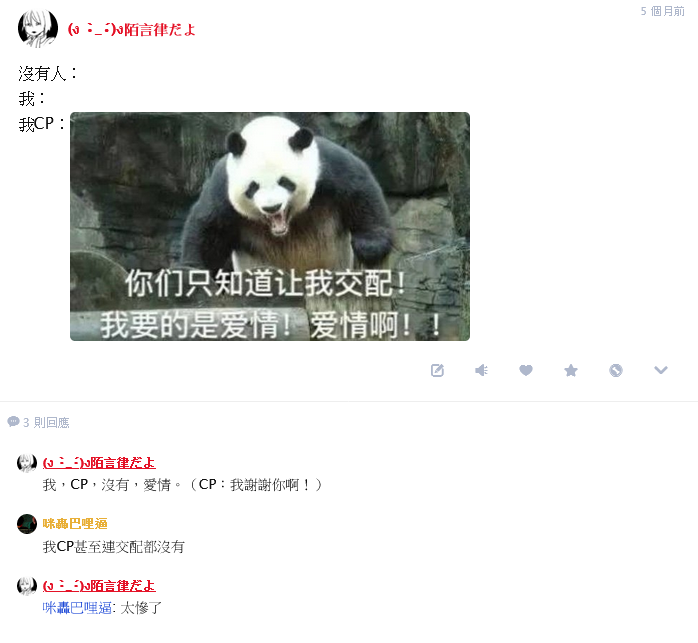Open author name 陌言律だよ in post header
The height and width of the screenshot is (643, 698).
[x=131, y=30]
